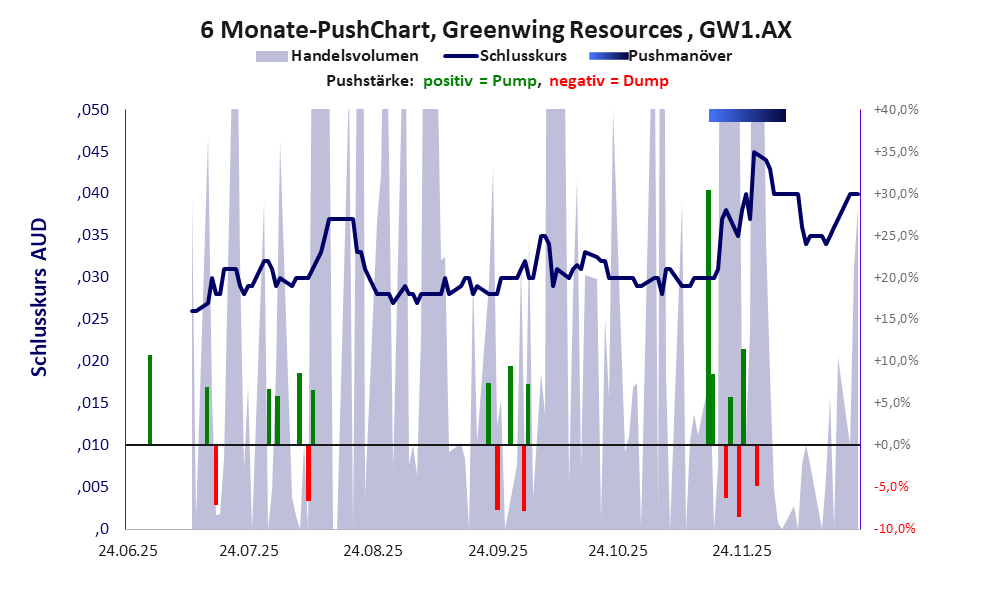This screenshot has width=992, height=593.
Task: Click the Pushmanöver gradient legend swatch
Action: [608, 56]
